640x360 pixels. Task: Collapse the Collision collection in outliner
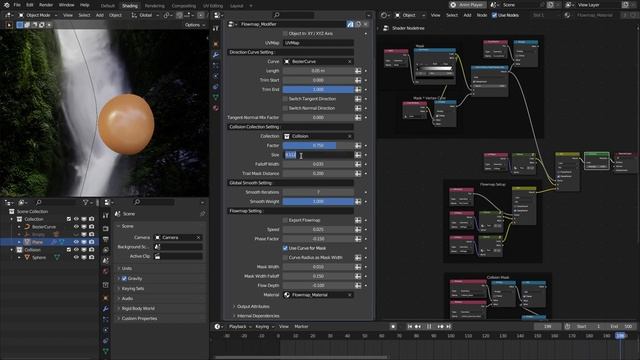tap(12, 250)
